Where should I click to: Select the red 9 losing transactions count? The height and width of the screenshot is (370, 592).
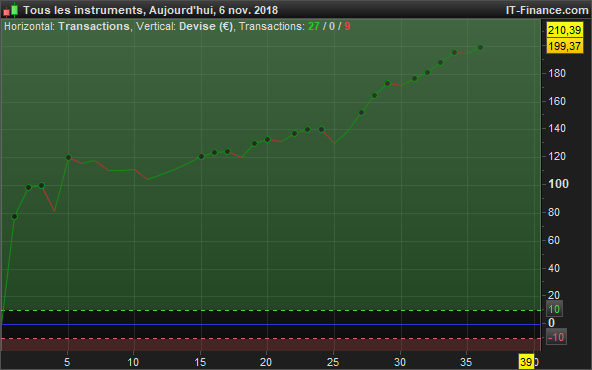pos(347,26)
